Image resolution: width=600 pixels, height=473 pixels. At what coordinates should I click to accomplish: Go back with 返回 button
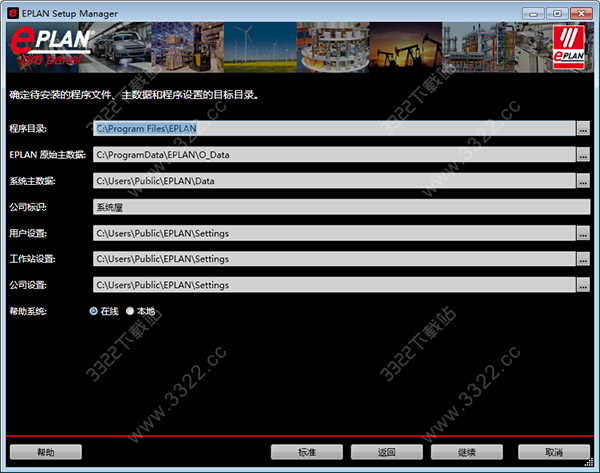387,452
